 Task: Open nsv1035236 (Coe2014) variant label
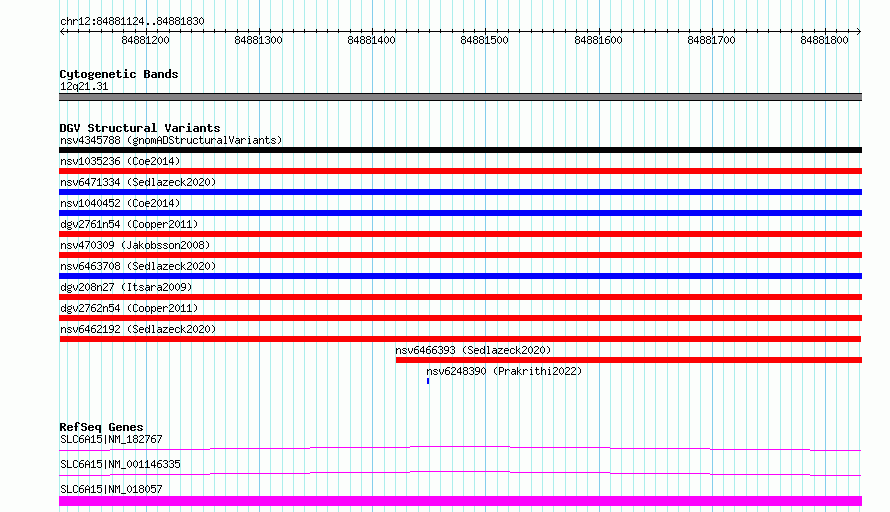click(x=120, y=161)
